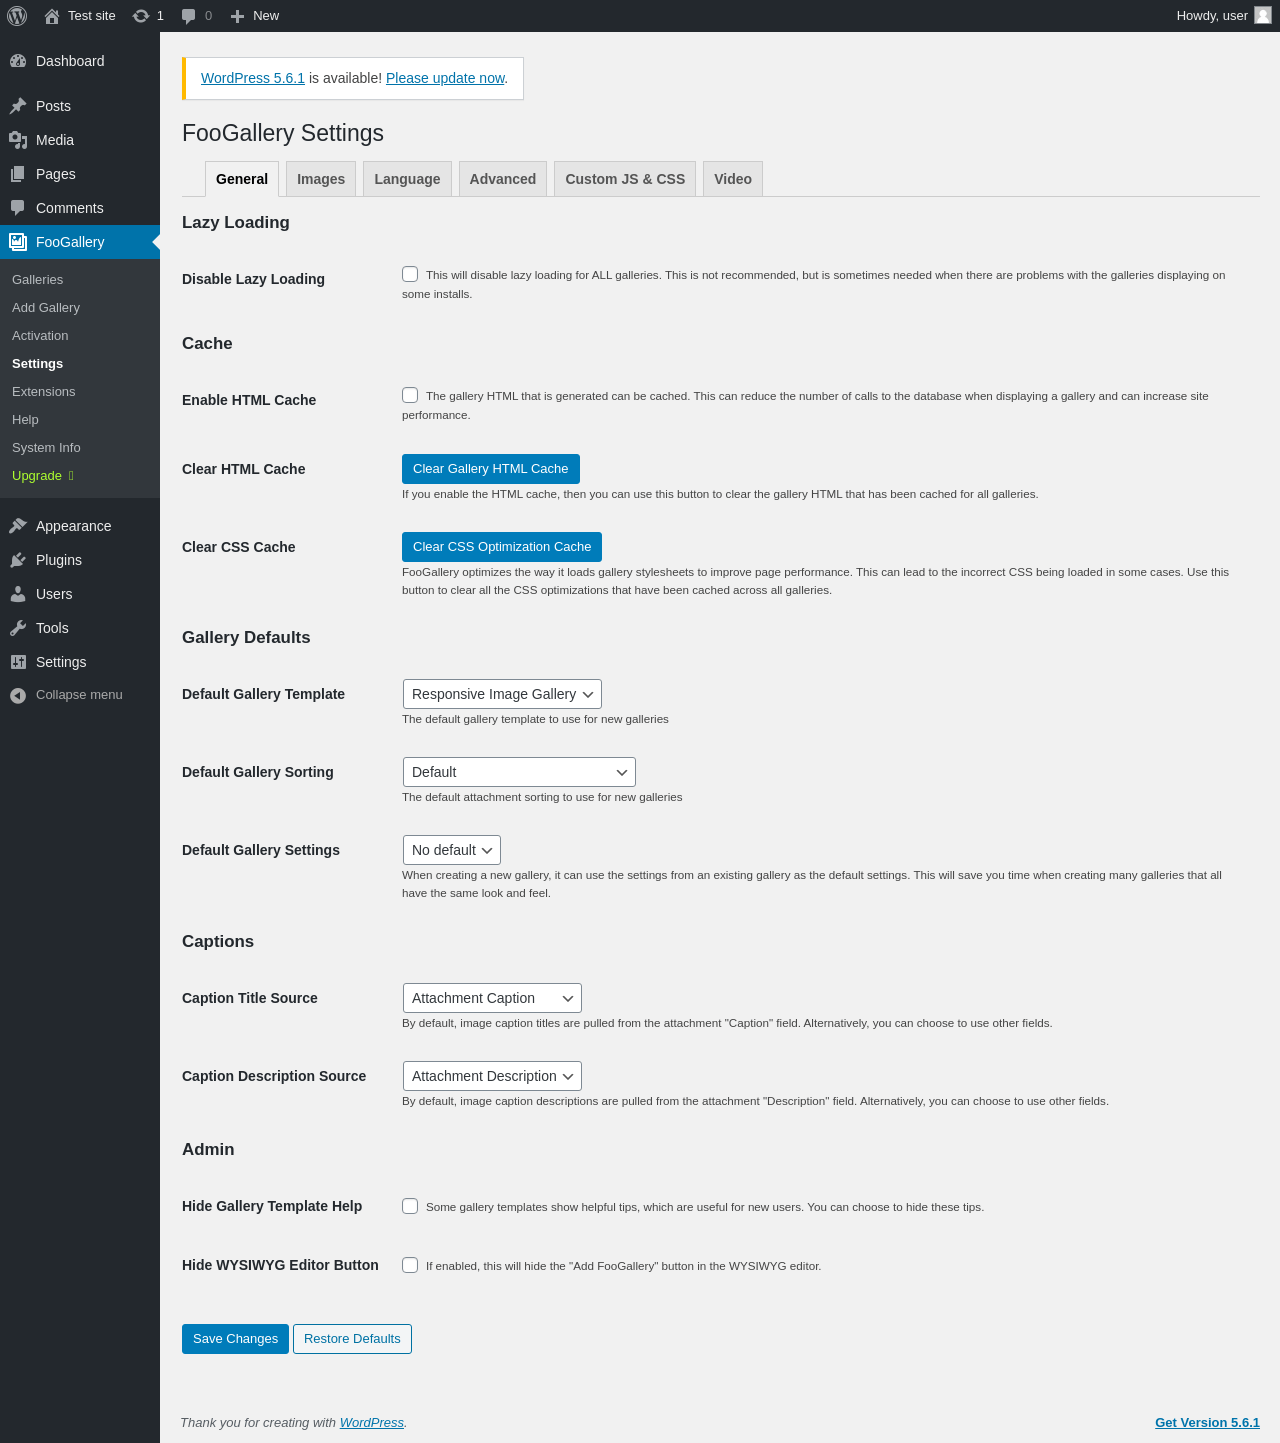Click the Dashboard gauge icon
This screenshot has width=1280, height=1443.
pyautogui.click(x=18, y=61)
